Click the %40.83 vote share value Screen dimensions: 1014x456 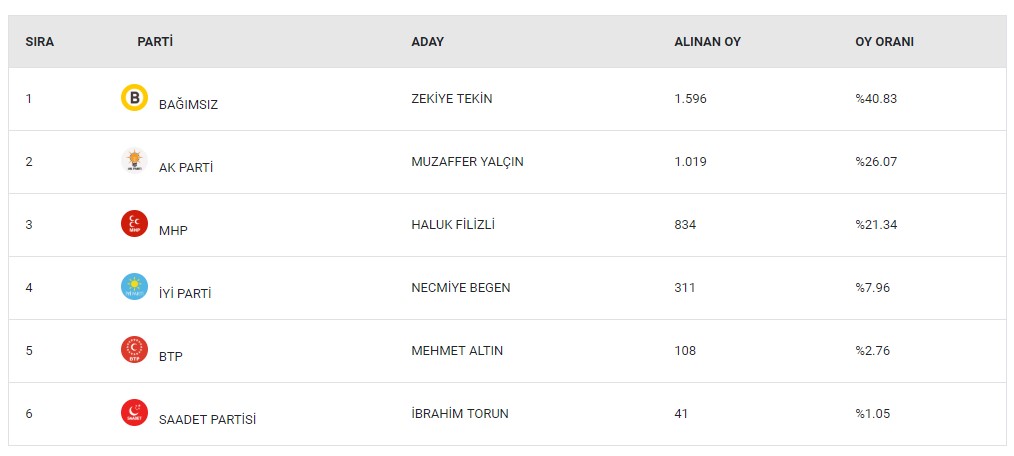[x=876, y=99]
